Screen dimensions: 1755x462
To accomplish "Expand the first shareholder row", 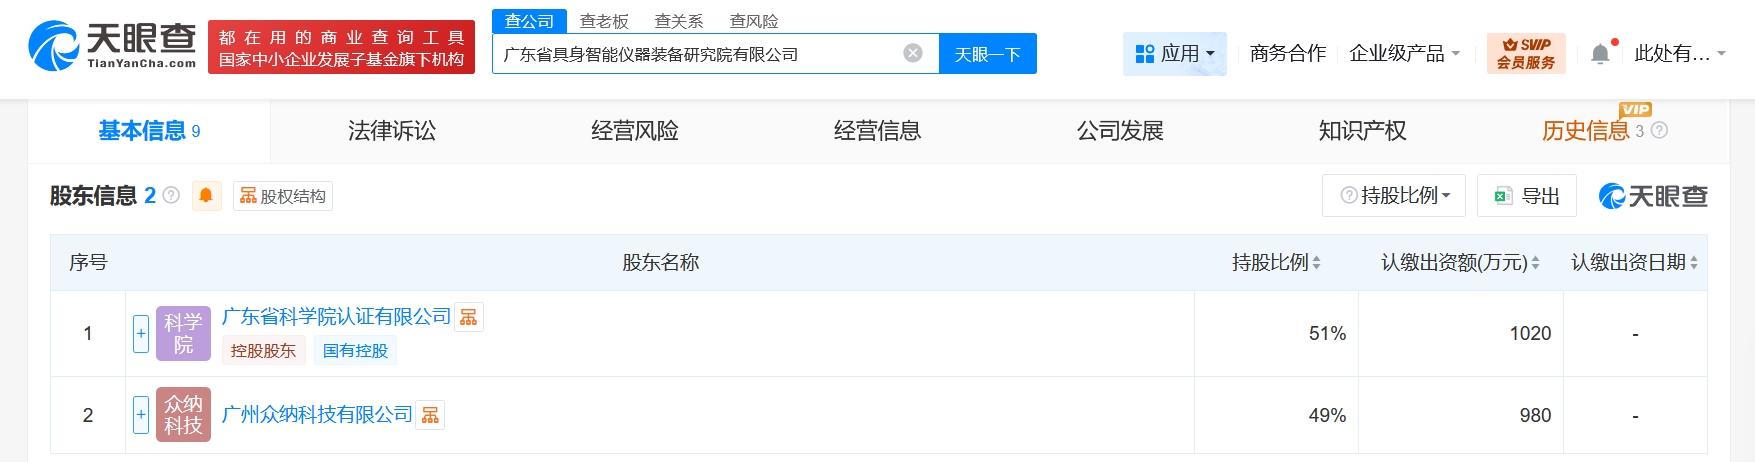I will [141, 333].
